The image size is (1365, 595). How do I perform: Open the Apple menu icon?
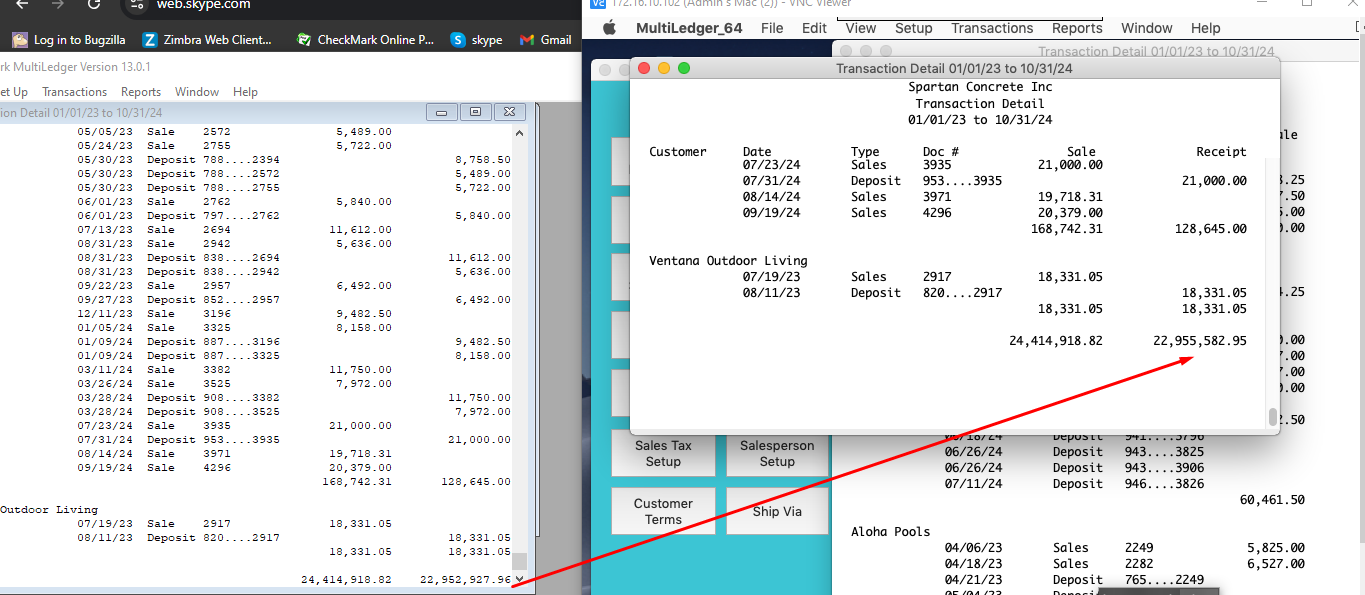(608, 29)
